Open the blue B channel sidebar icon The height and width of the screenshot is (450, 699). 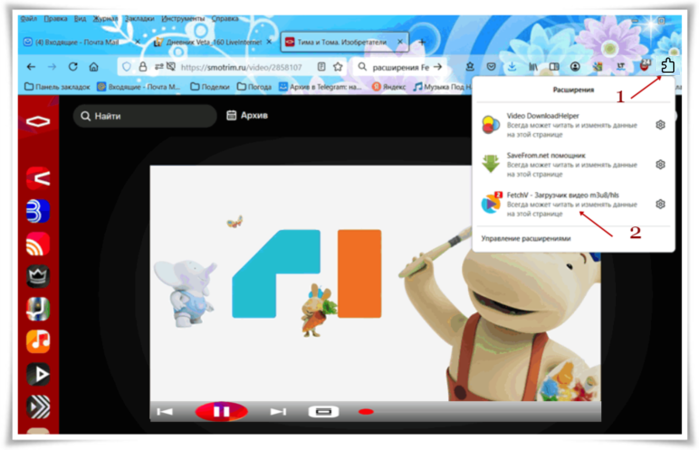coord(38,211)
